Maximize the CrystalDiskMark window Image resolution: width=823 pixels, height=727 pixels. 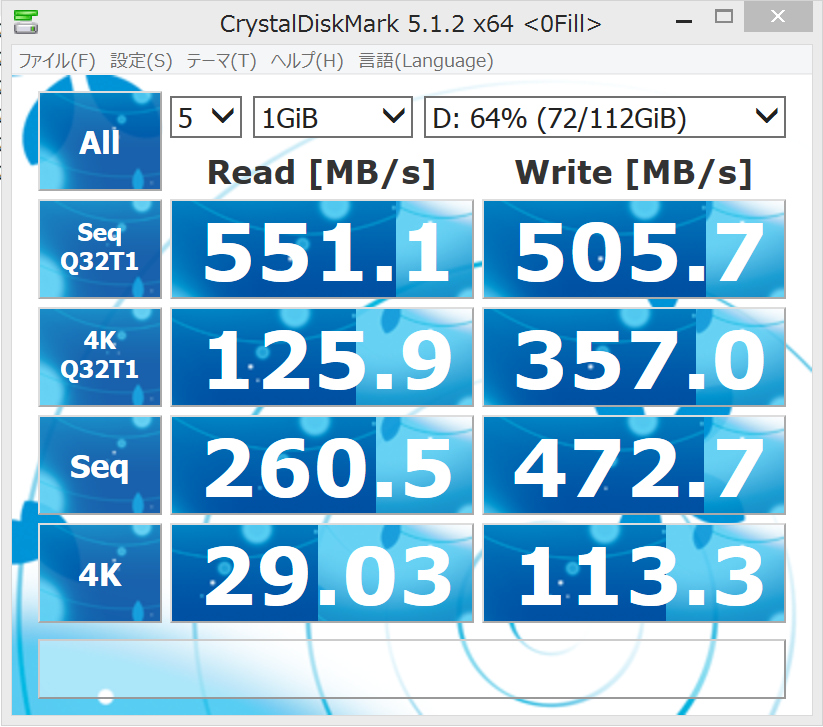coord(724,17)
